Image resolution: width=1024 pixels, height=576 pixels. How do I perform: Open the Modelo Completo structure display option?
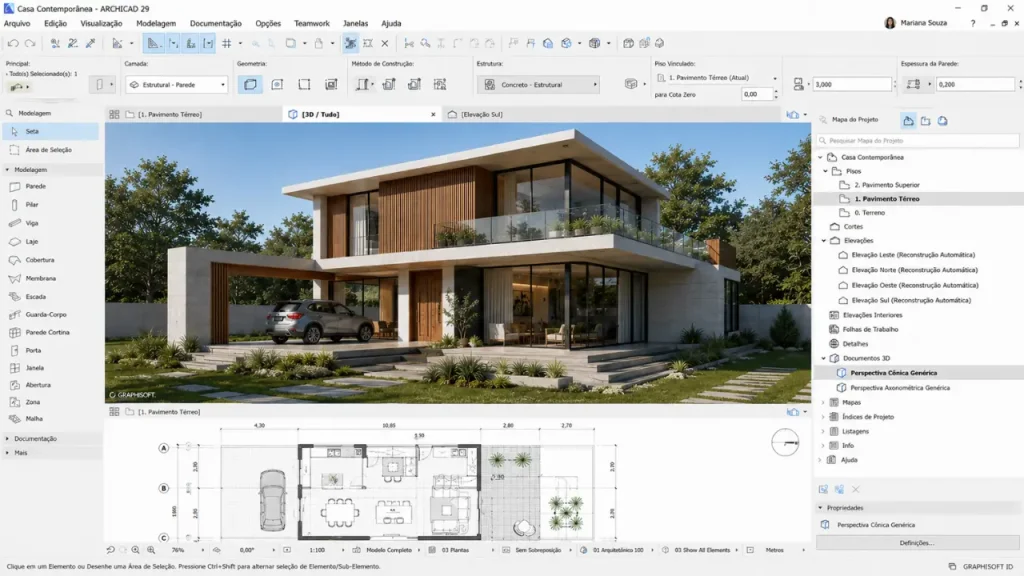coord(389,550)
